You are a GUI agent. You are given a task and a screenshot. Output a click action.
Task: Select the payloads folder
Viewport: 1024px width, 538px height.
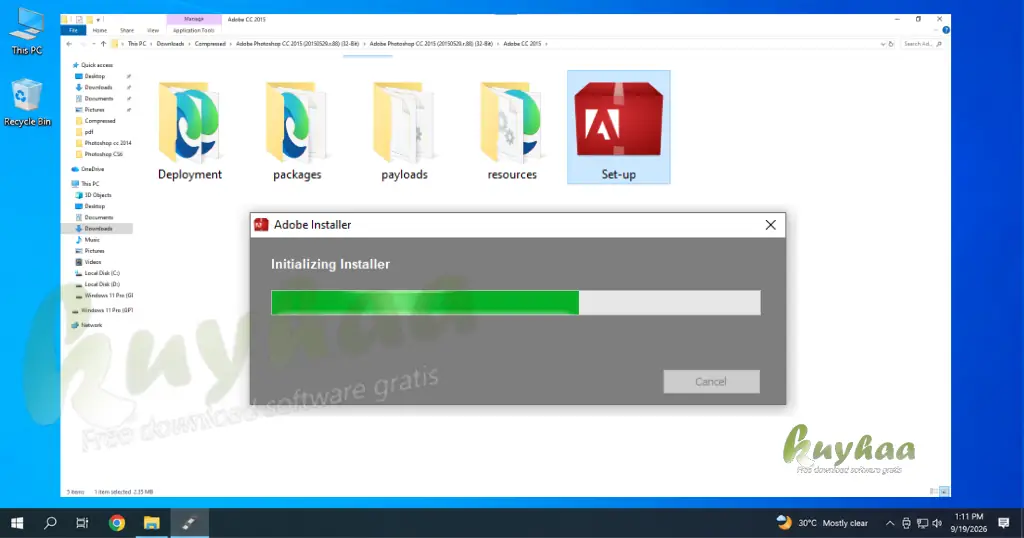point(404,131)
